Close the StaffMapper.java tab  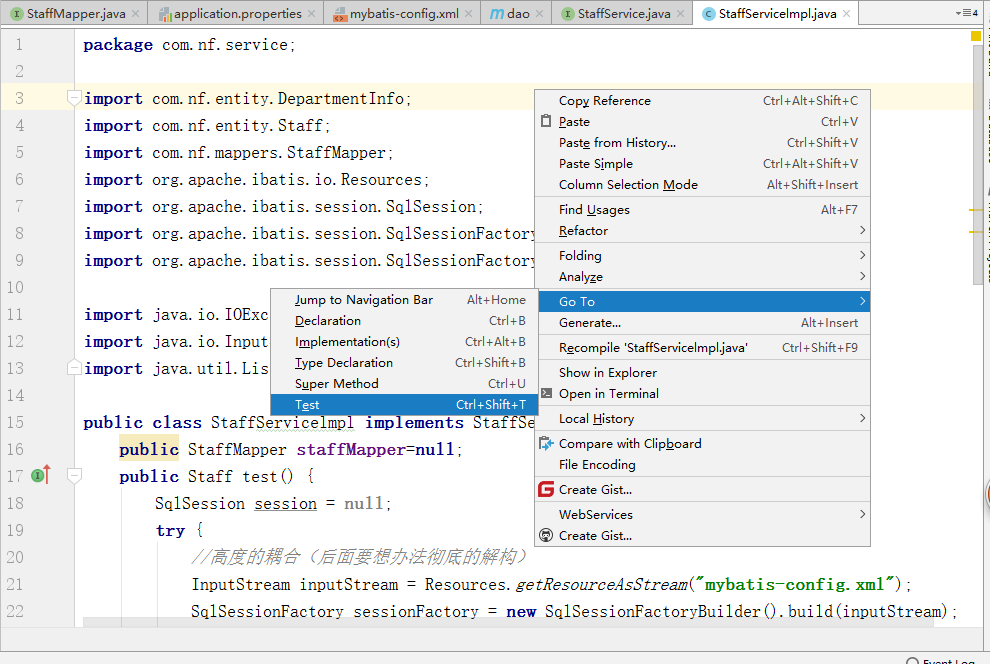tap(135, 13)
